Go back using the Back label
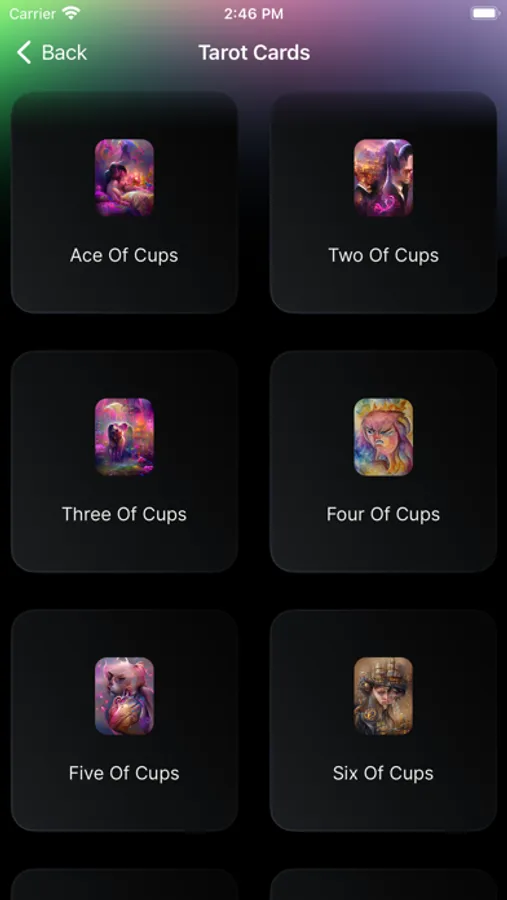 (64, 53)
